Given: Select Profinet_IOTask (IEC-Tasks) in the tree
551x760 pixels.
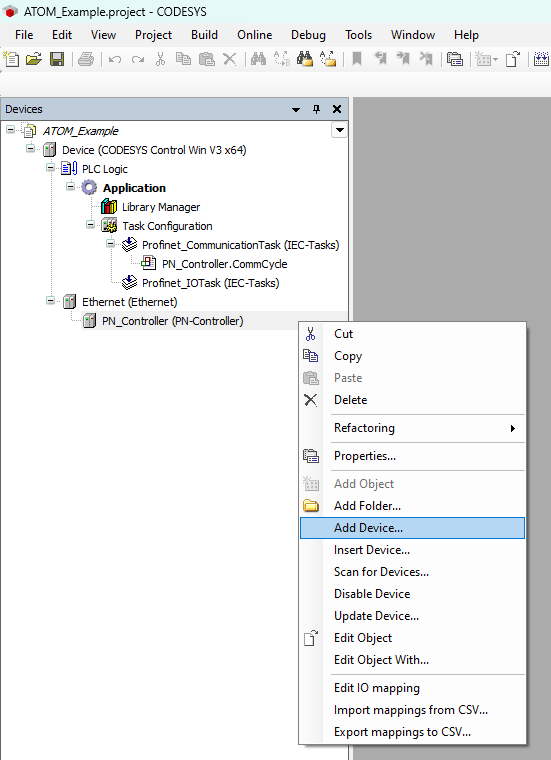Looking at the screenshot, I should tap(210, 283).
